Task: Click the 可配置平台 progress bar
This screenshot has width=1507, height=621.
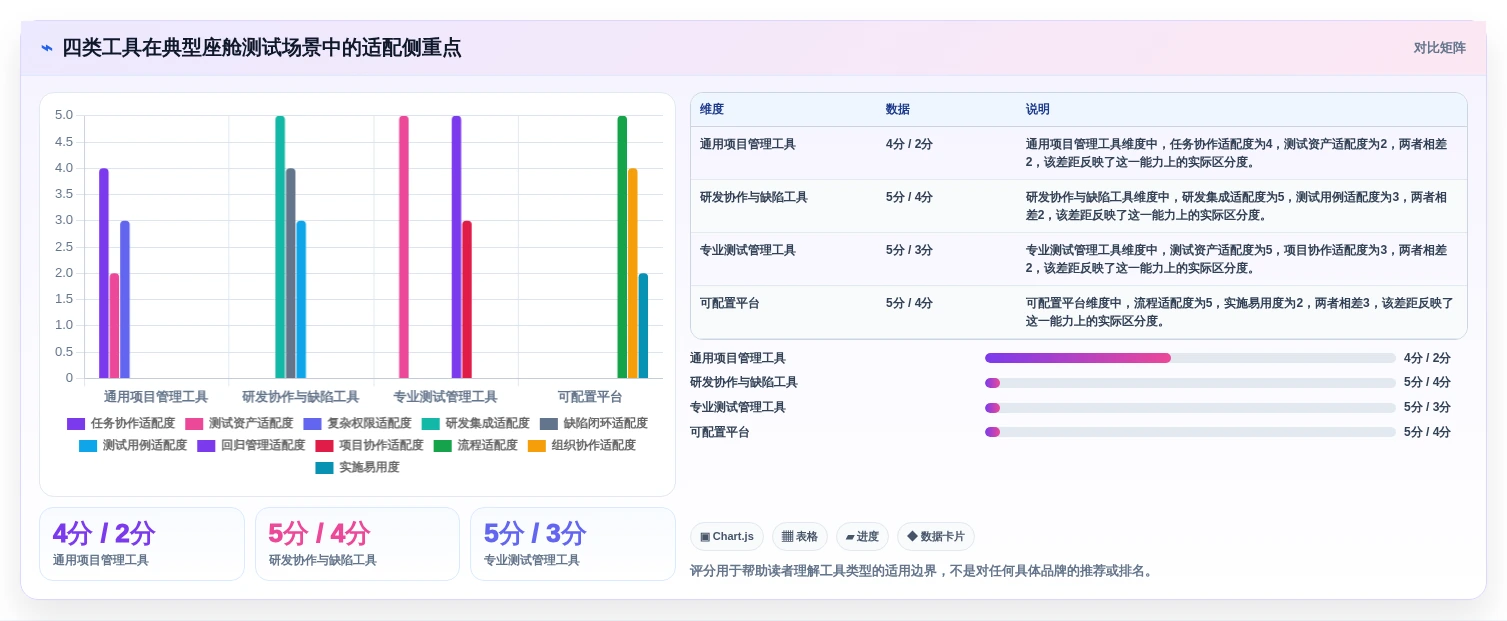Action: 1190,432
